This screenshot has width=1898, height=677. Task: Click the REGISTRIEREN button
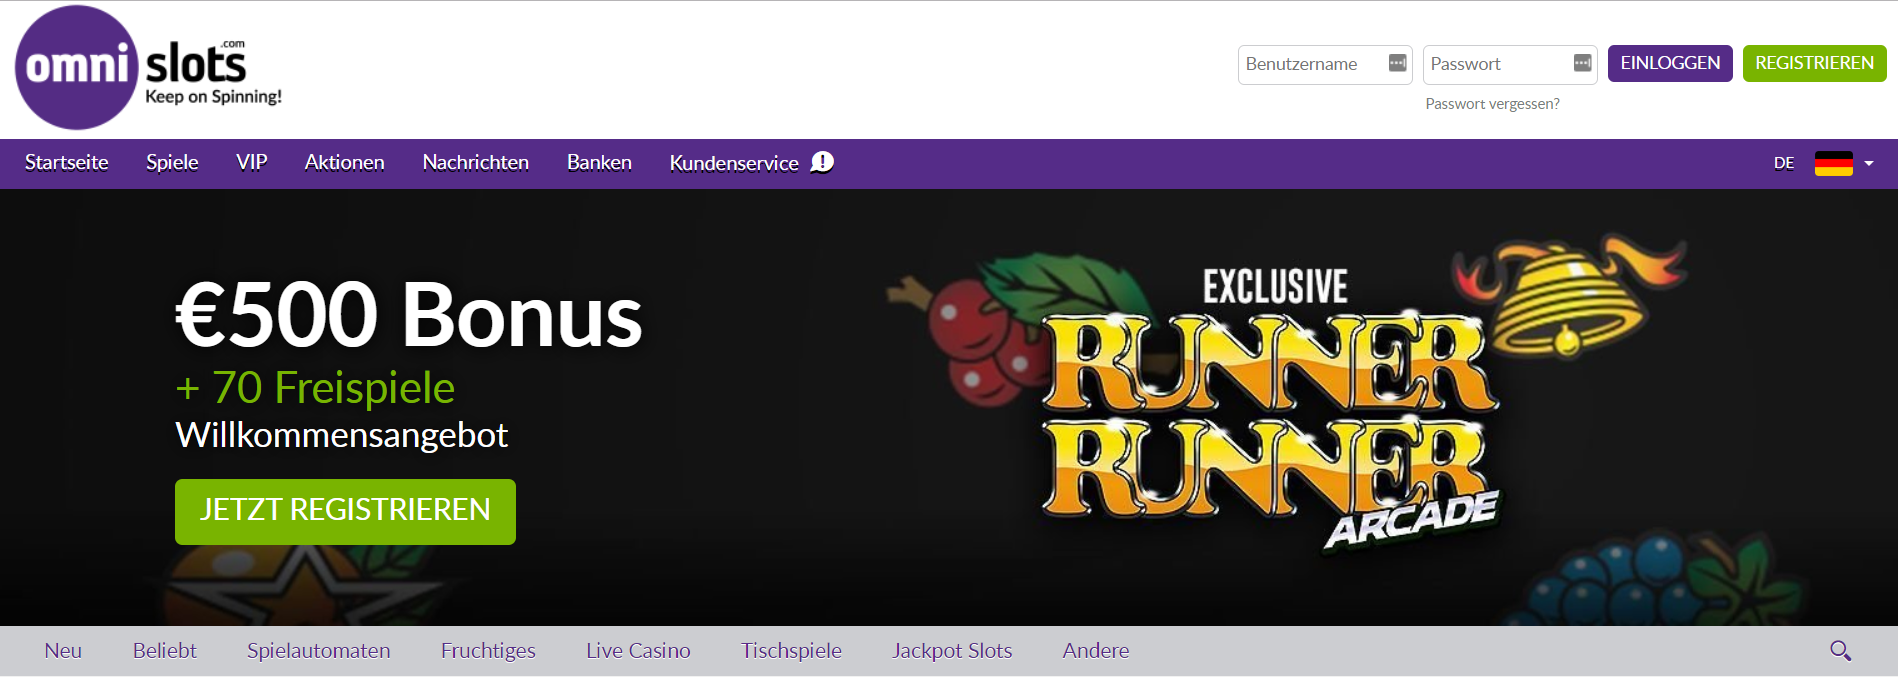1815,63
